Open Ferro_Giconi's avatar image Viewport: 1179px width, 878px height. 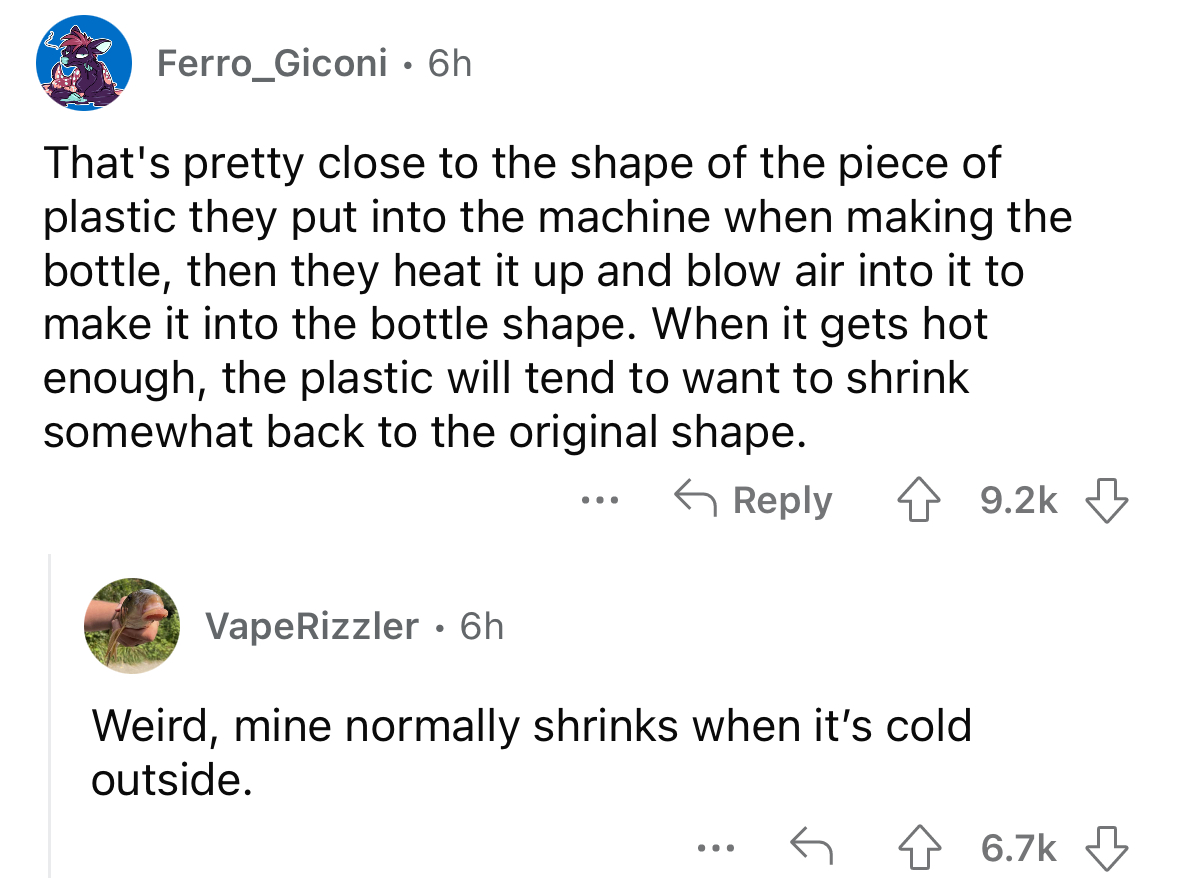(x=84, y=62)
